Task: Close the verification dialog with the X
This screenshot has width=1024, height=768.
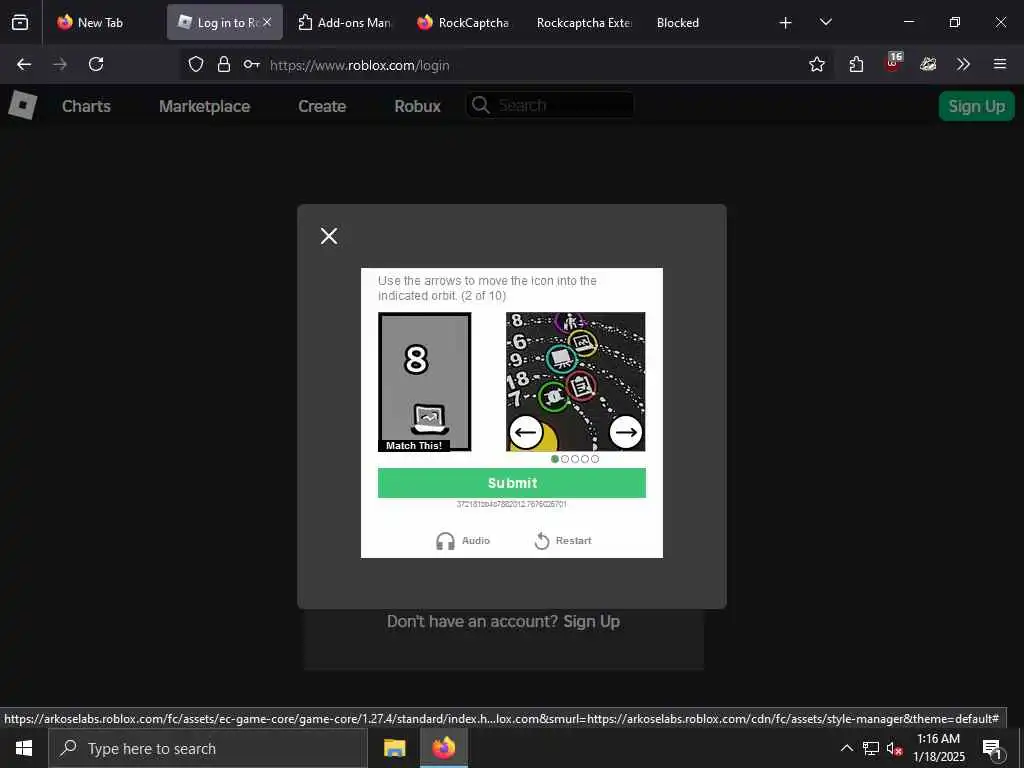Action: (x=329, y=236)
